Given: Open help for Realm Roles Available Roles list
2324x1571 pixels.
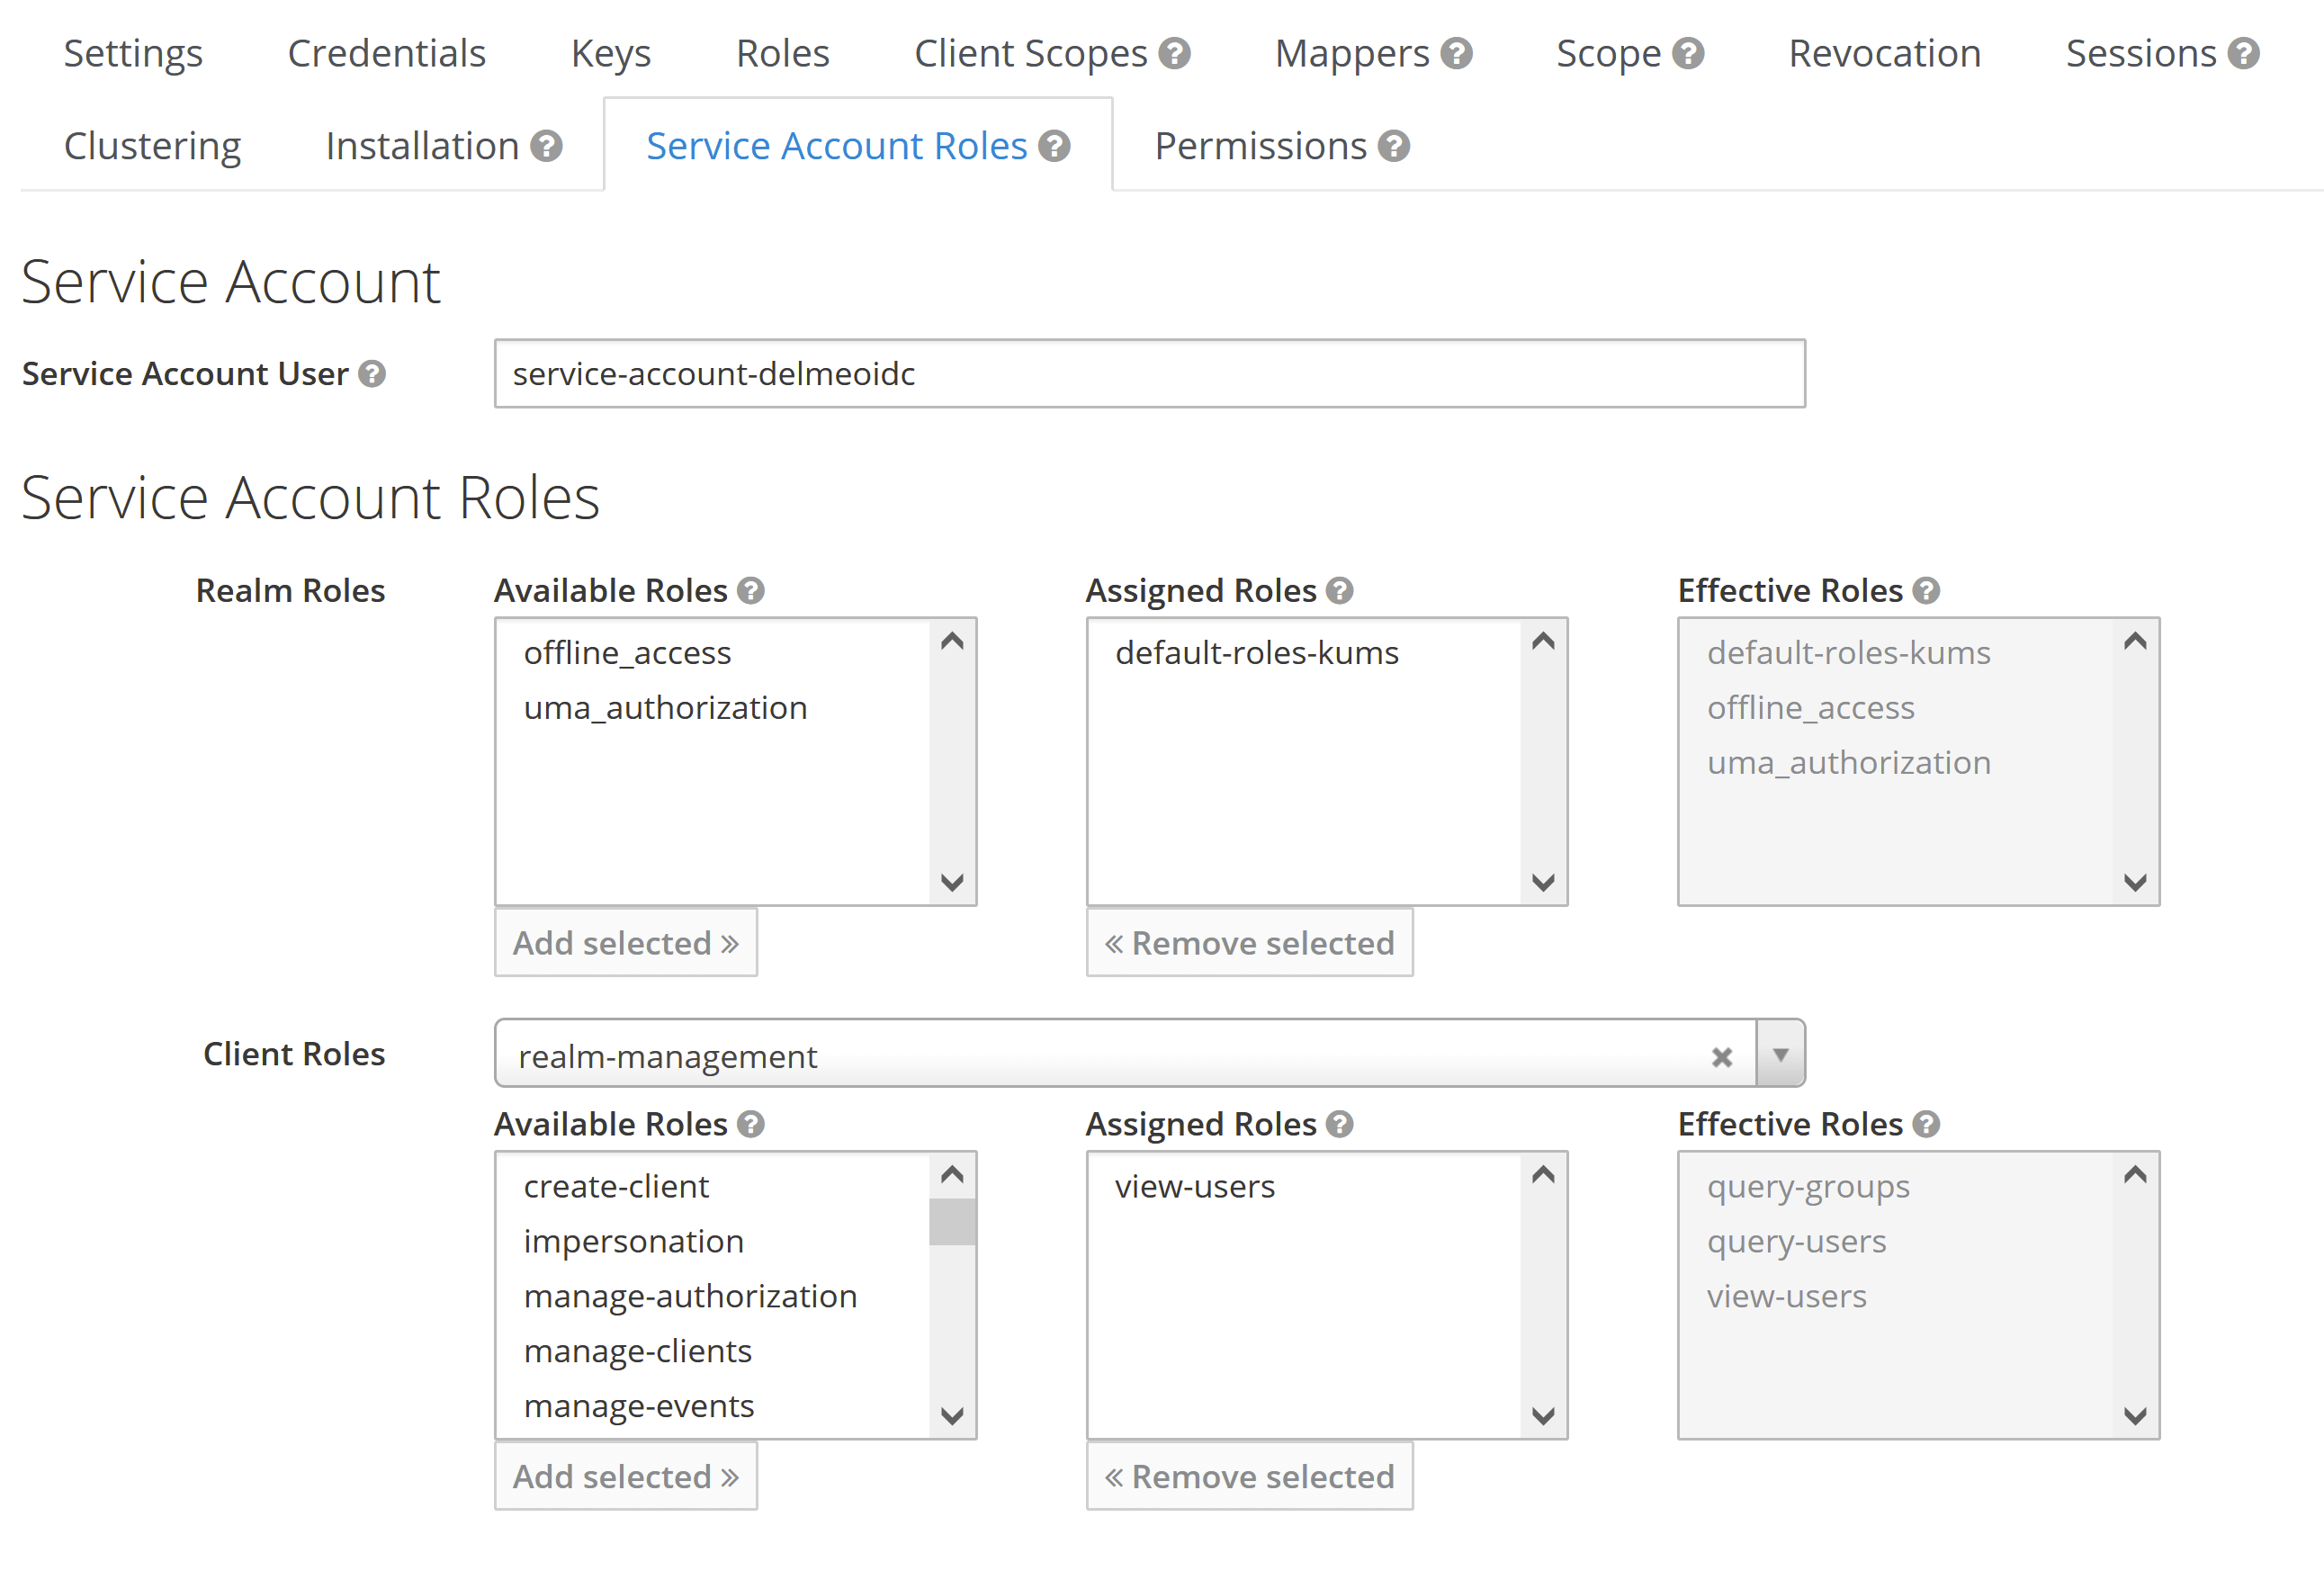Looking at the screenshot, I should tap(750, 591).
